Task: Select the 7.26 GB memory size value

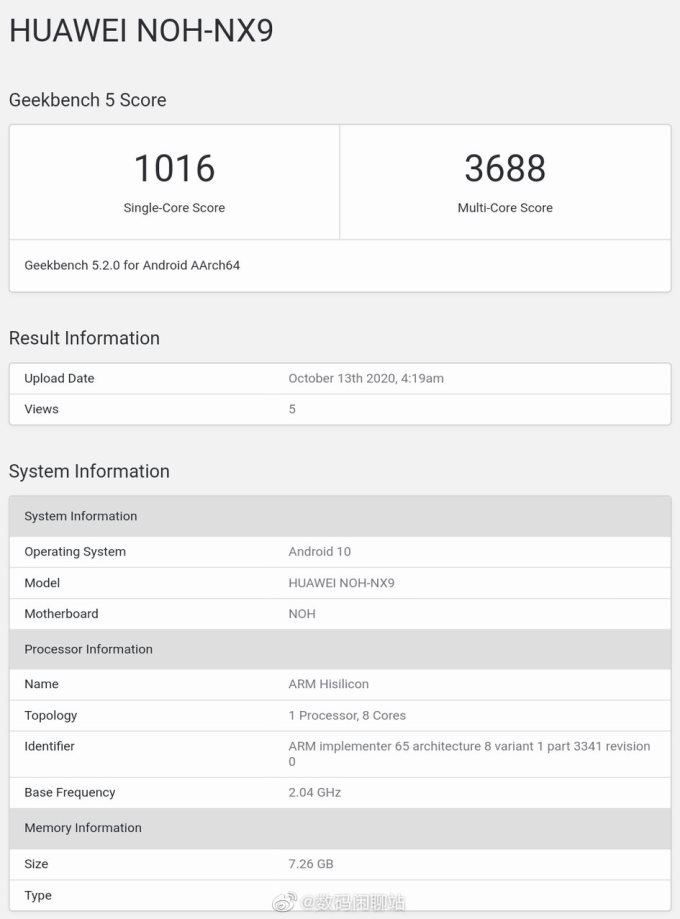Action: [x=311, y=864]
